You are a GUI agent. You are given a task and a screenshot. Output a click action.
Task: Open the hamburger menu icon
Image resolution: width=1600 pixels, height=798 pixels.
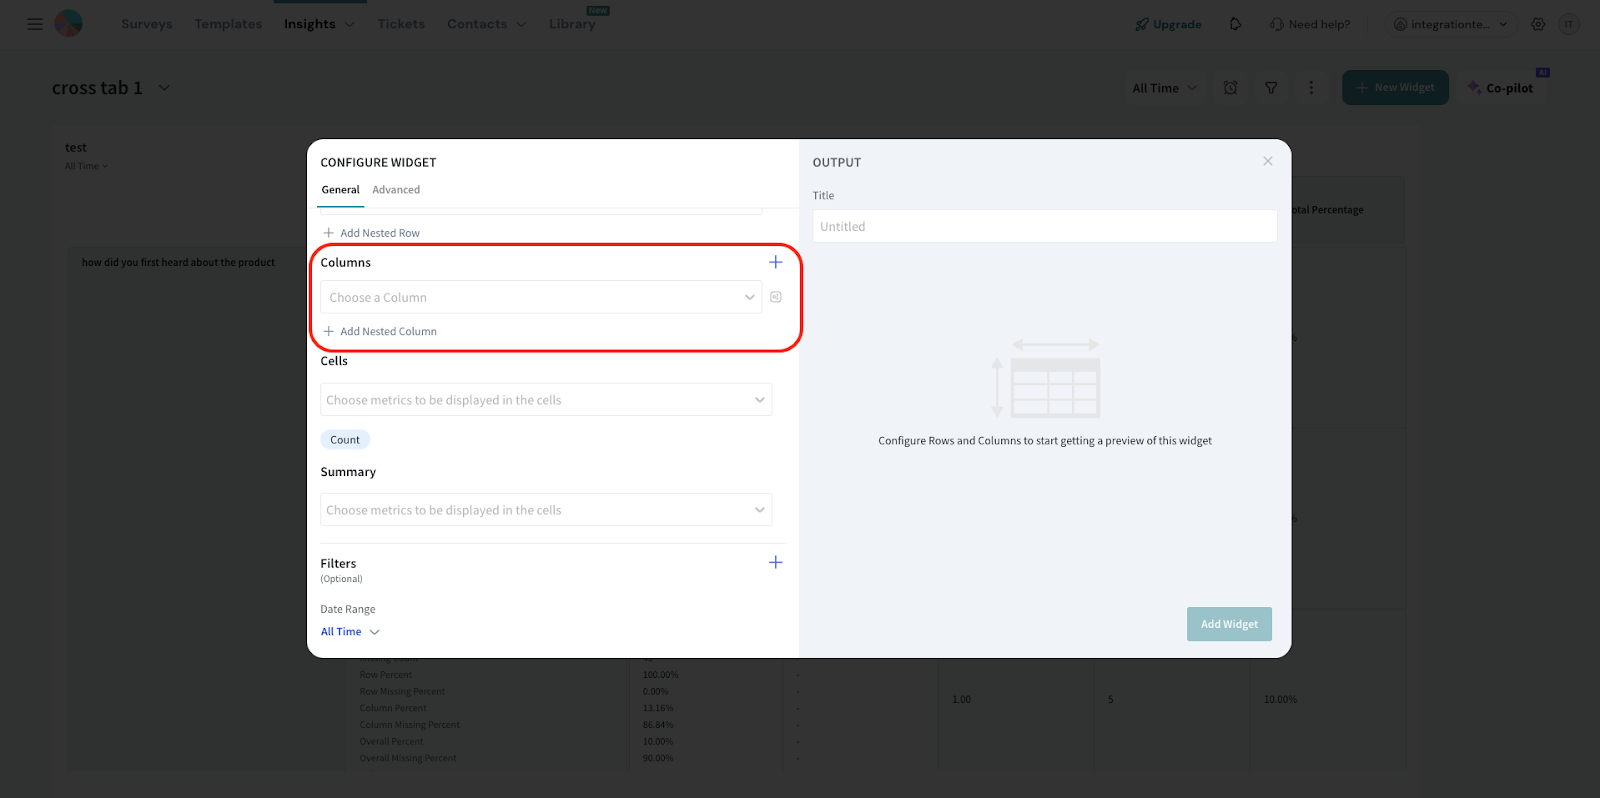[x=35, y=24]
